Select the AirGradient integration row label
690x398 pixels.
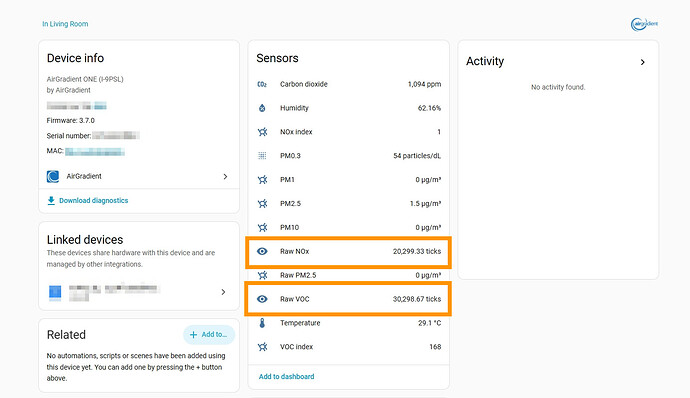tap(84, 176)
